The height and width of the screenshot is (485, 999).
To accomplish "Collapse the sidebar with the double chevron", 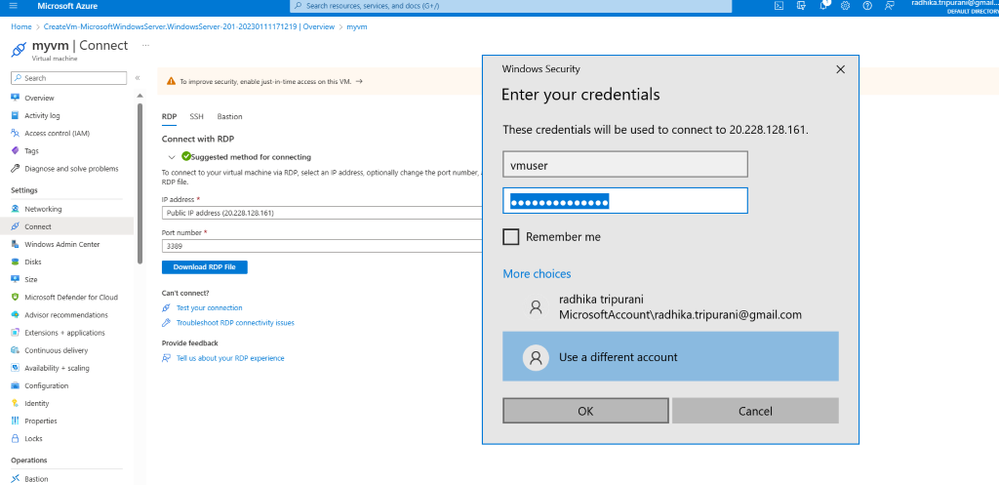I will click(x=138, y=78).
